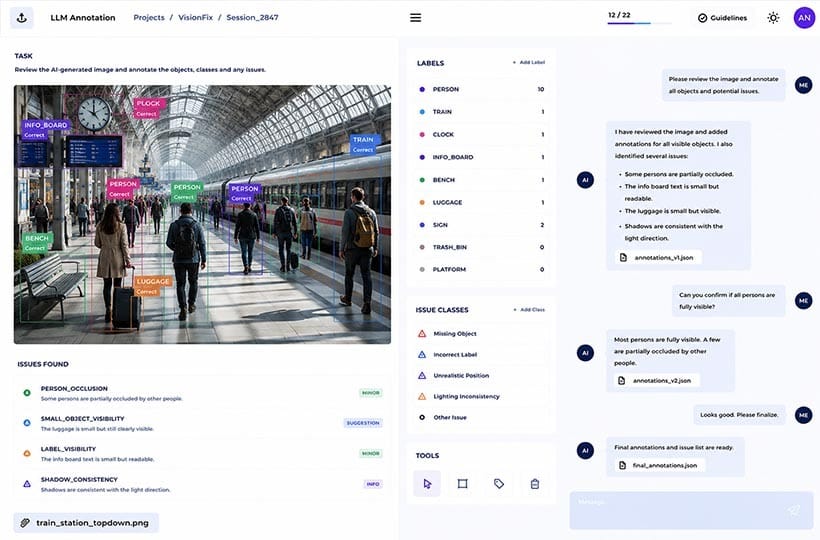Click the 12 / 22 progress bar

(639, 23)
